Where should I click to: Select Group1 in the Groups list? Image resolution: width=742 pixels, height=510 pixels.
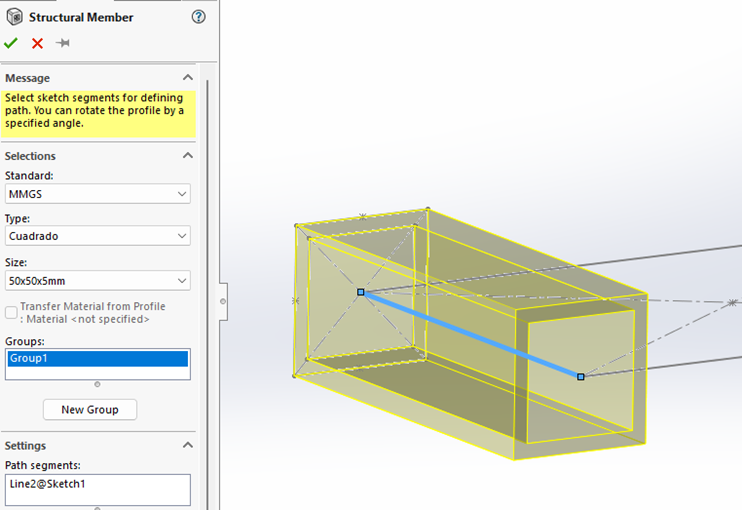coord(98,358)
